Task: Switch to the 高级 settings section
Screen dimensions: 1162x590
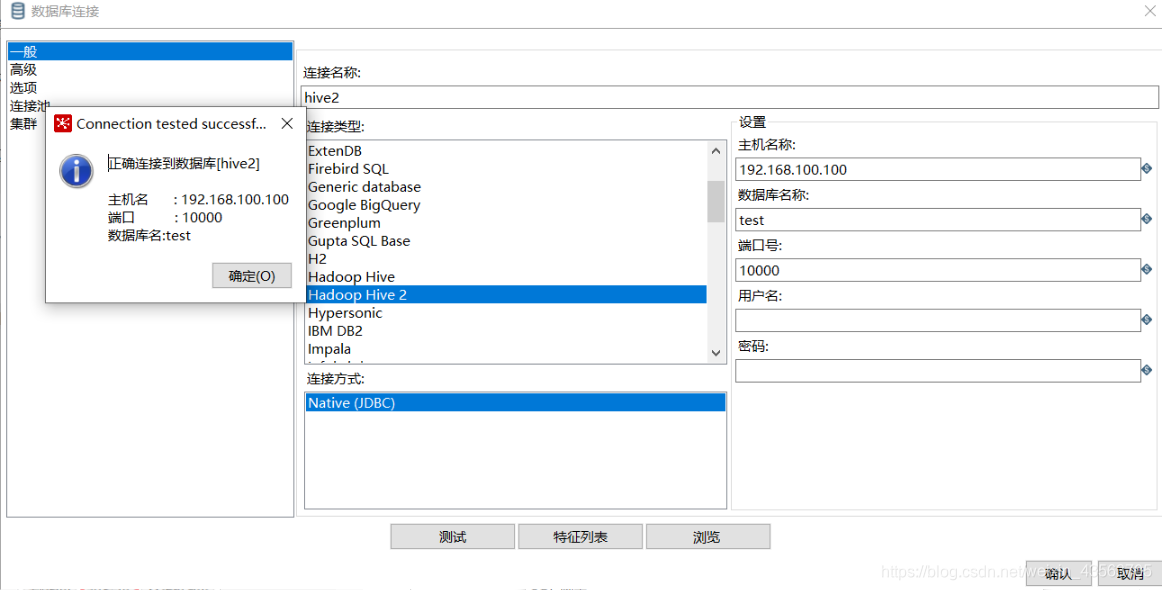Action: click(x=23, y=69)
